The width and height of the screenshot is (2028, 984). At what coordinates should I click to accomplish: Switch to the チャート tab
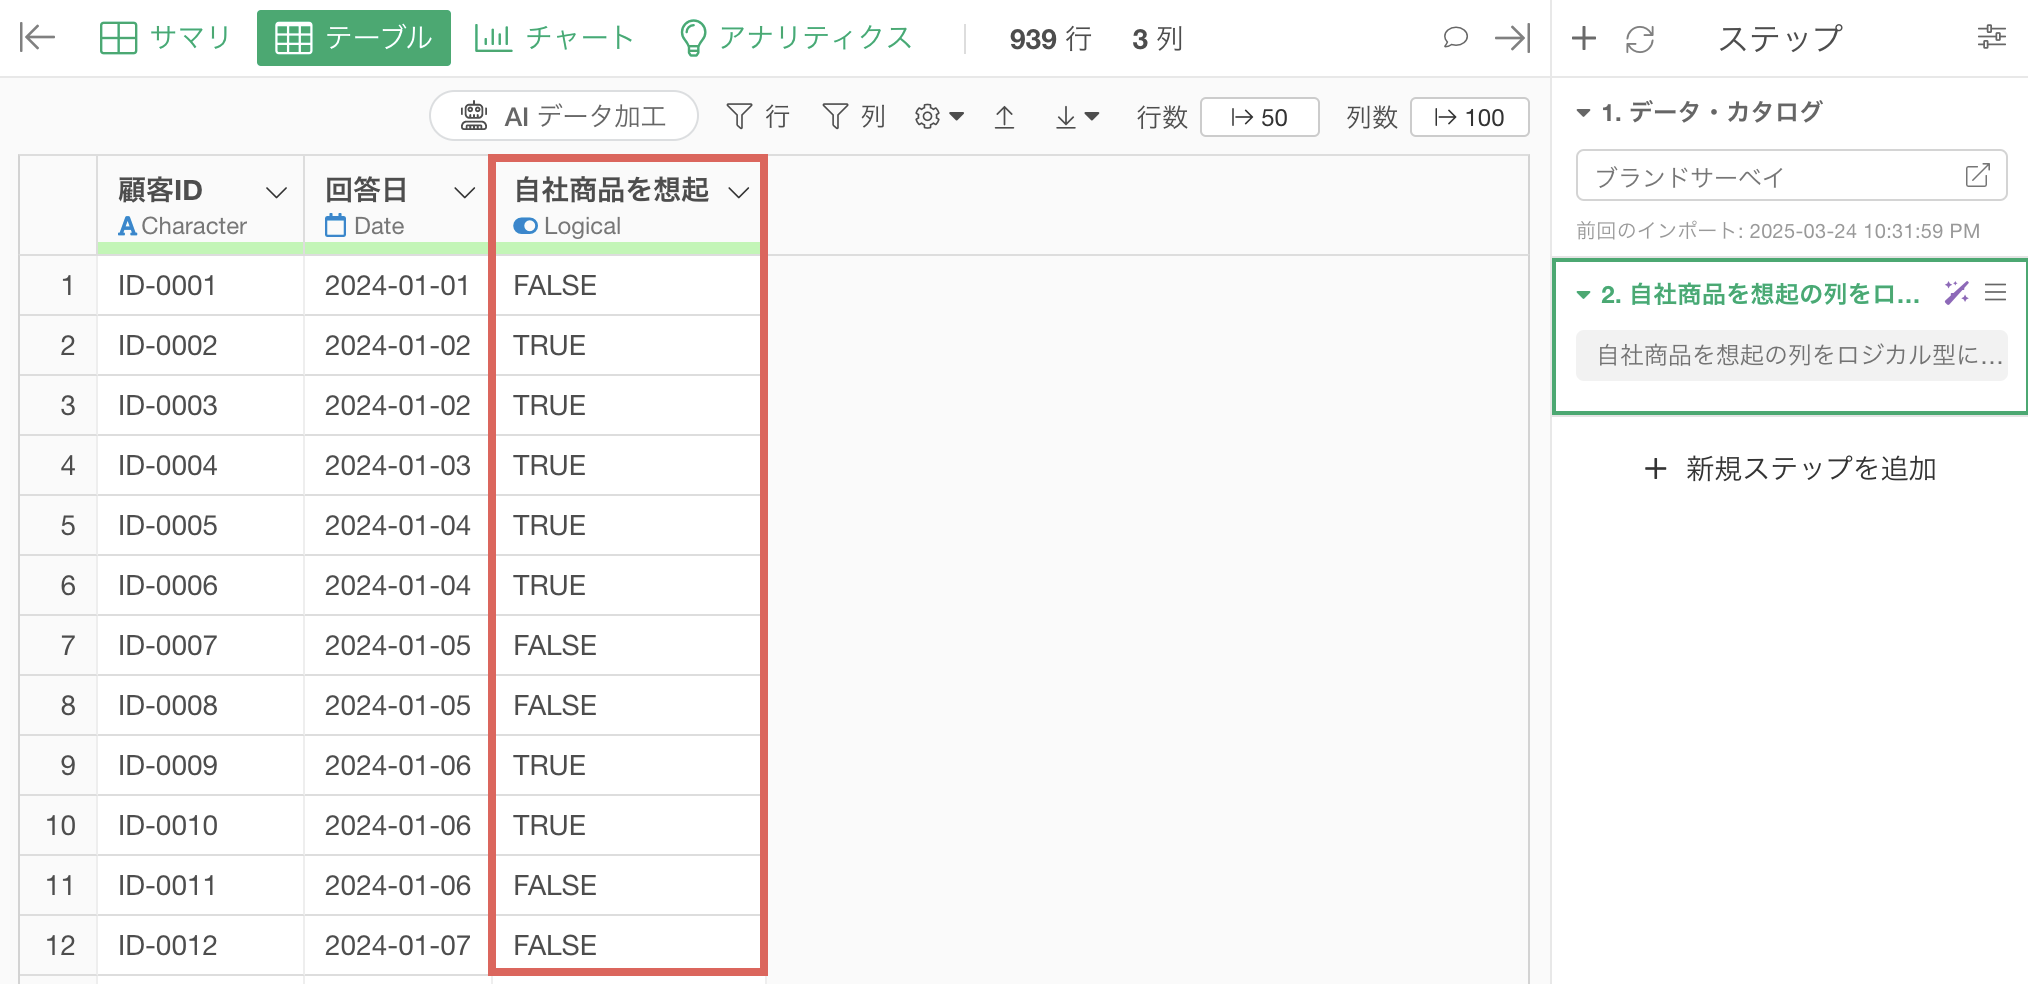[554, 38]
